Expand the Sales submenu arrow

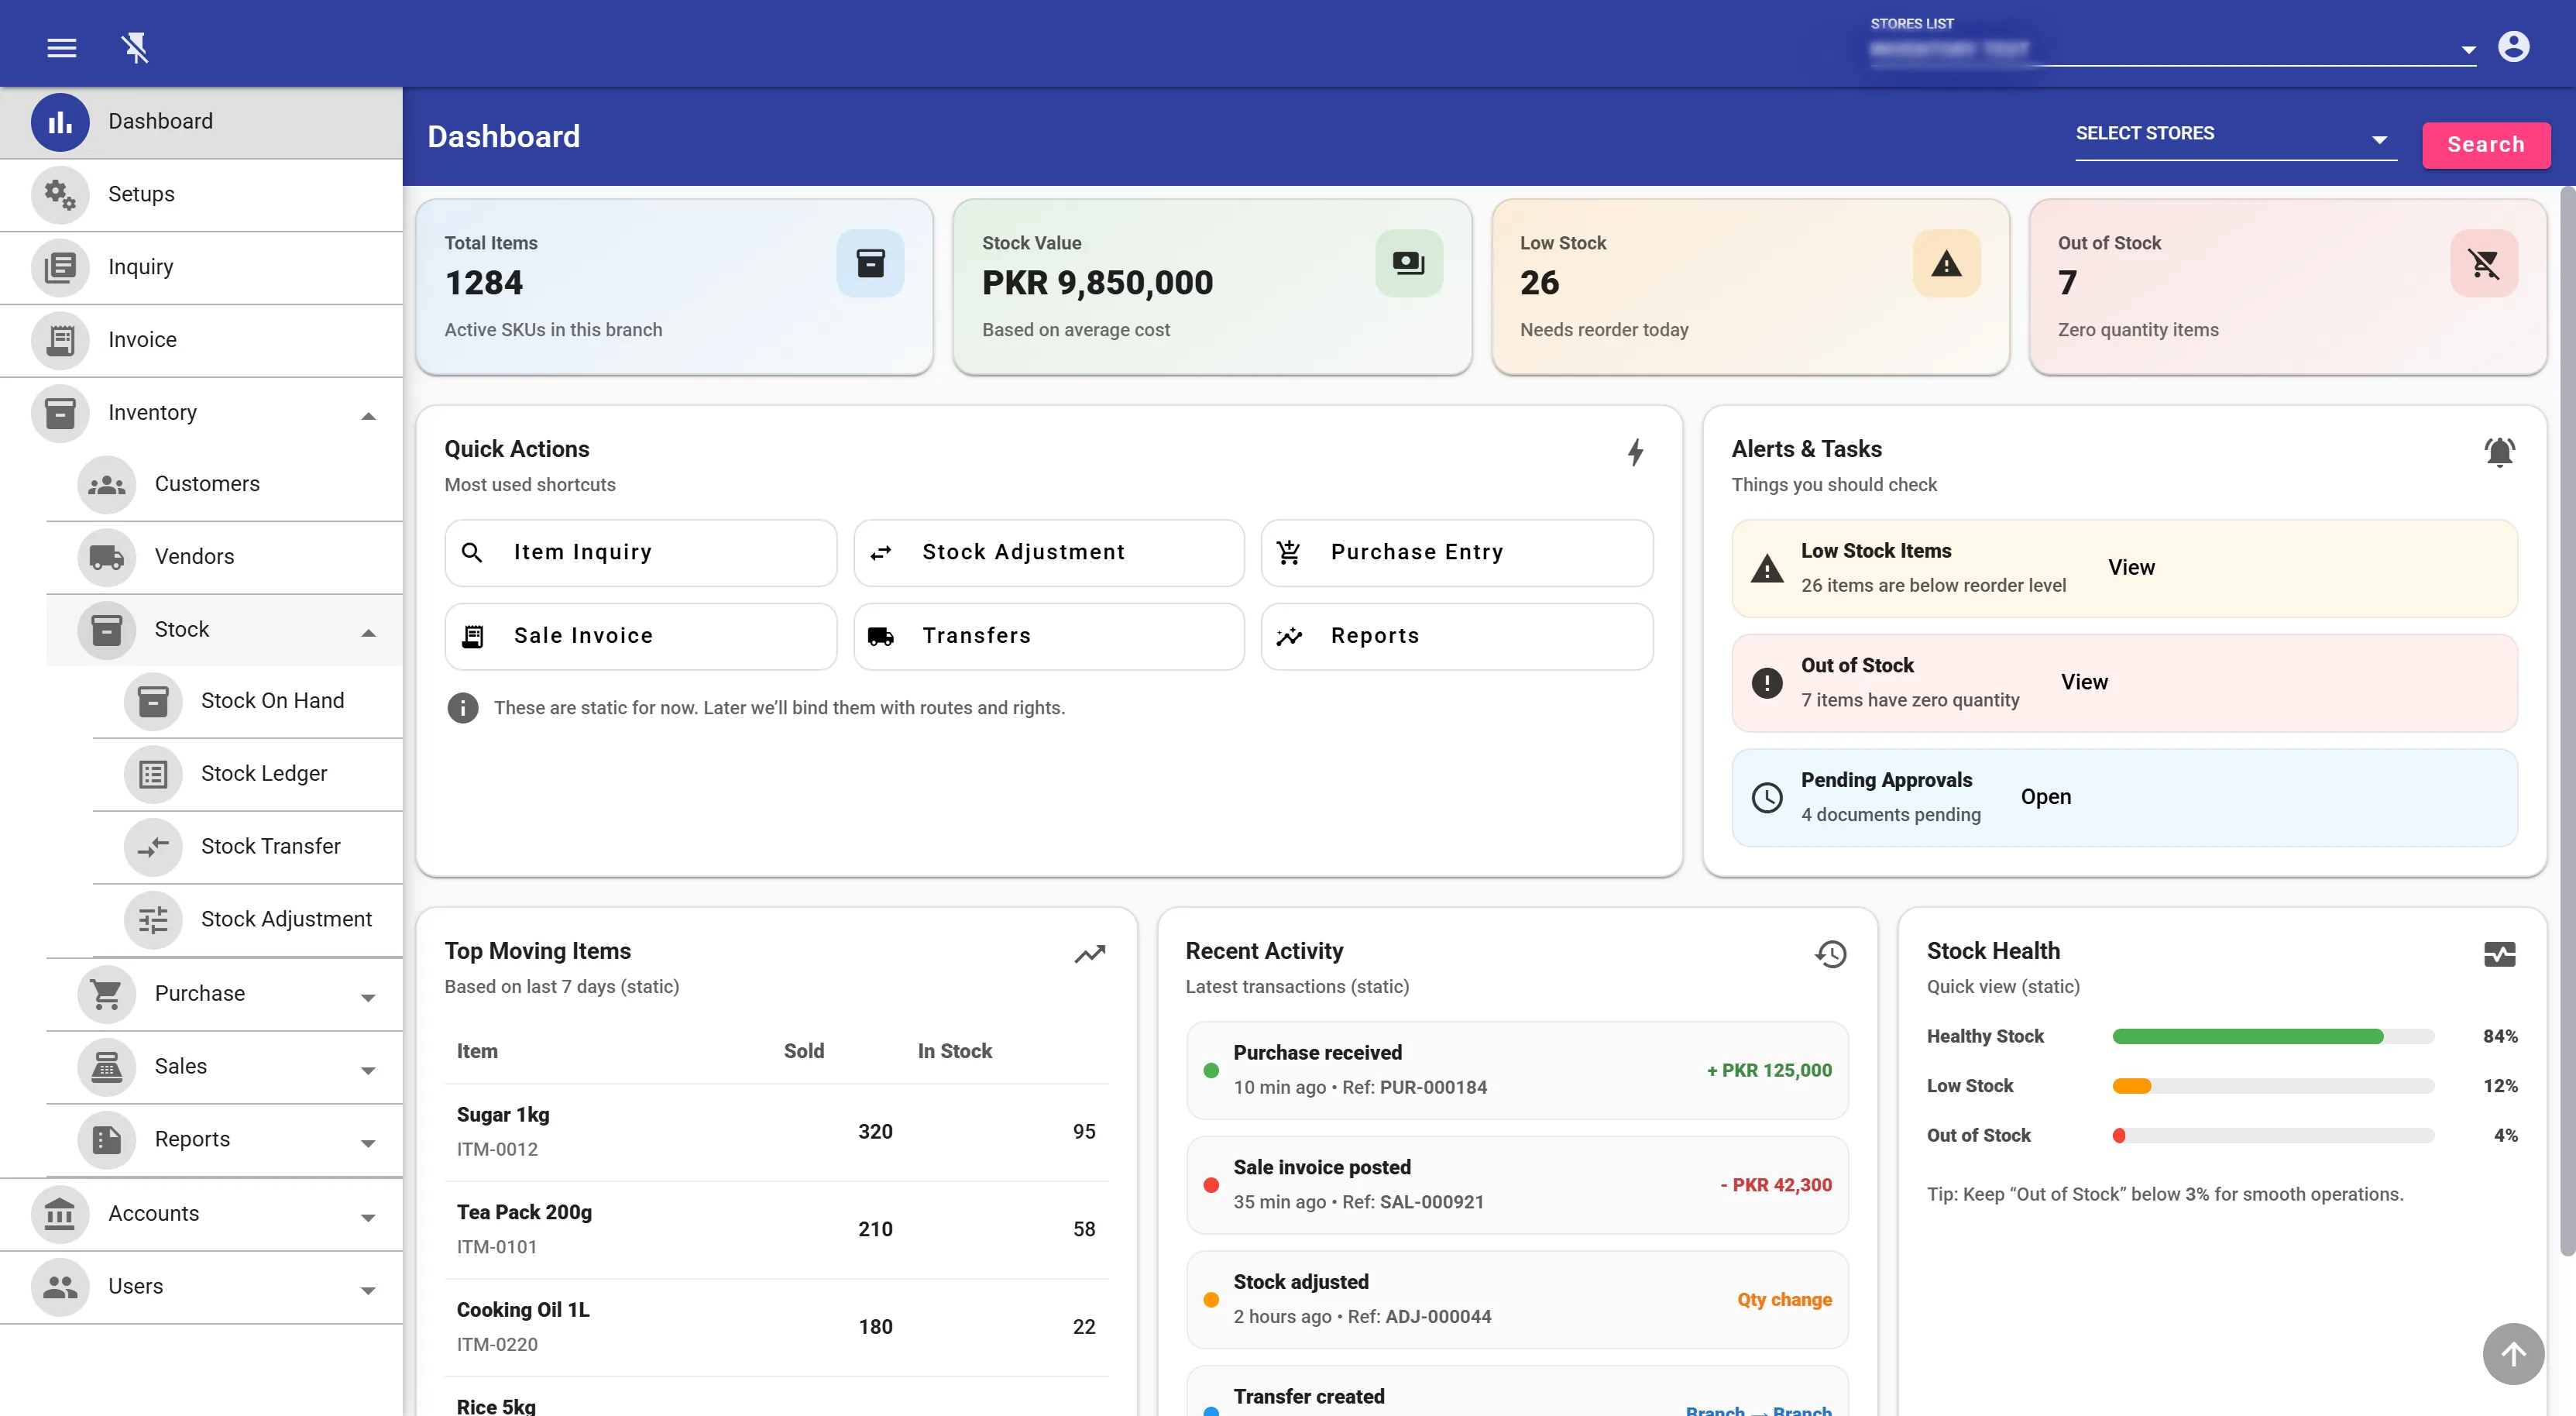coord(368,1070)
